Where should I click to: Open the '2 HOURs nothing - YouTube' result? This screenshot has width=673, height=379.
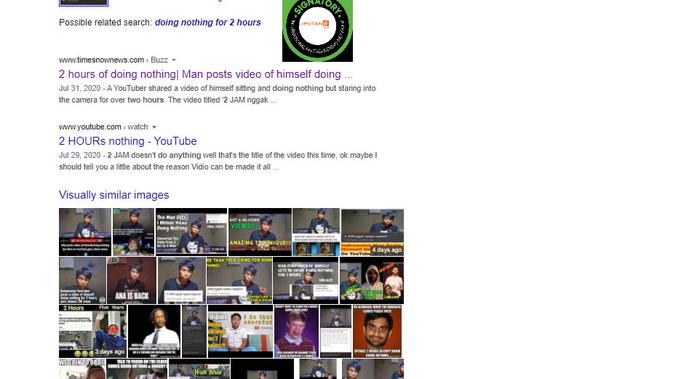point(128,141)
